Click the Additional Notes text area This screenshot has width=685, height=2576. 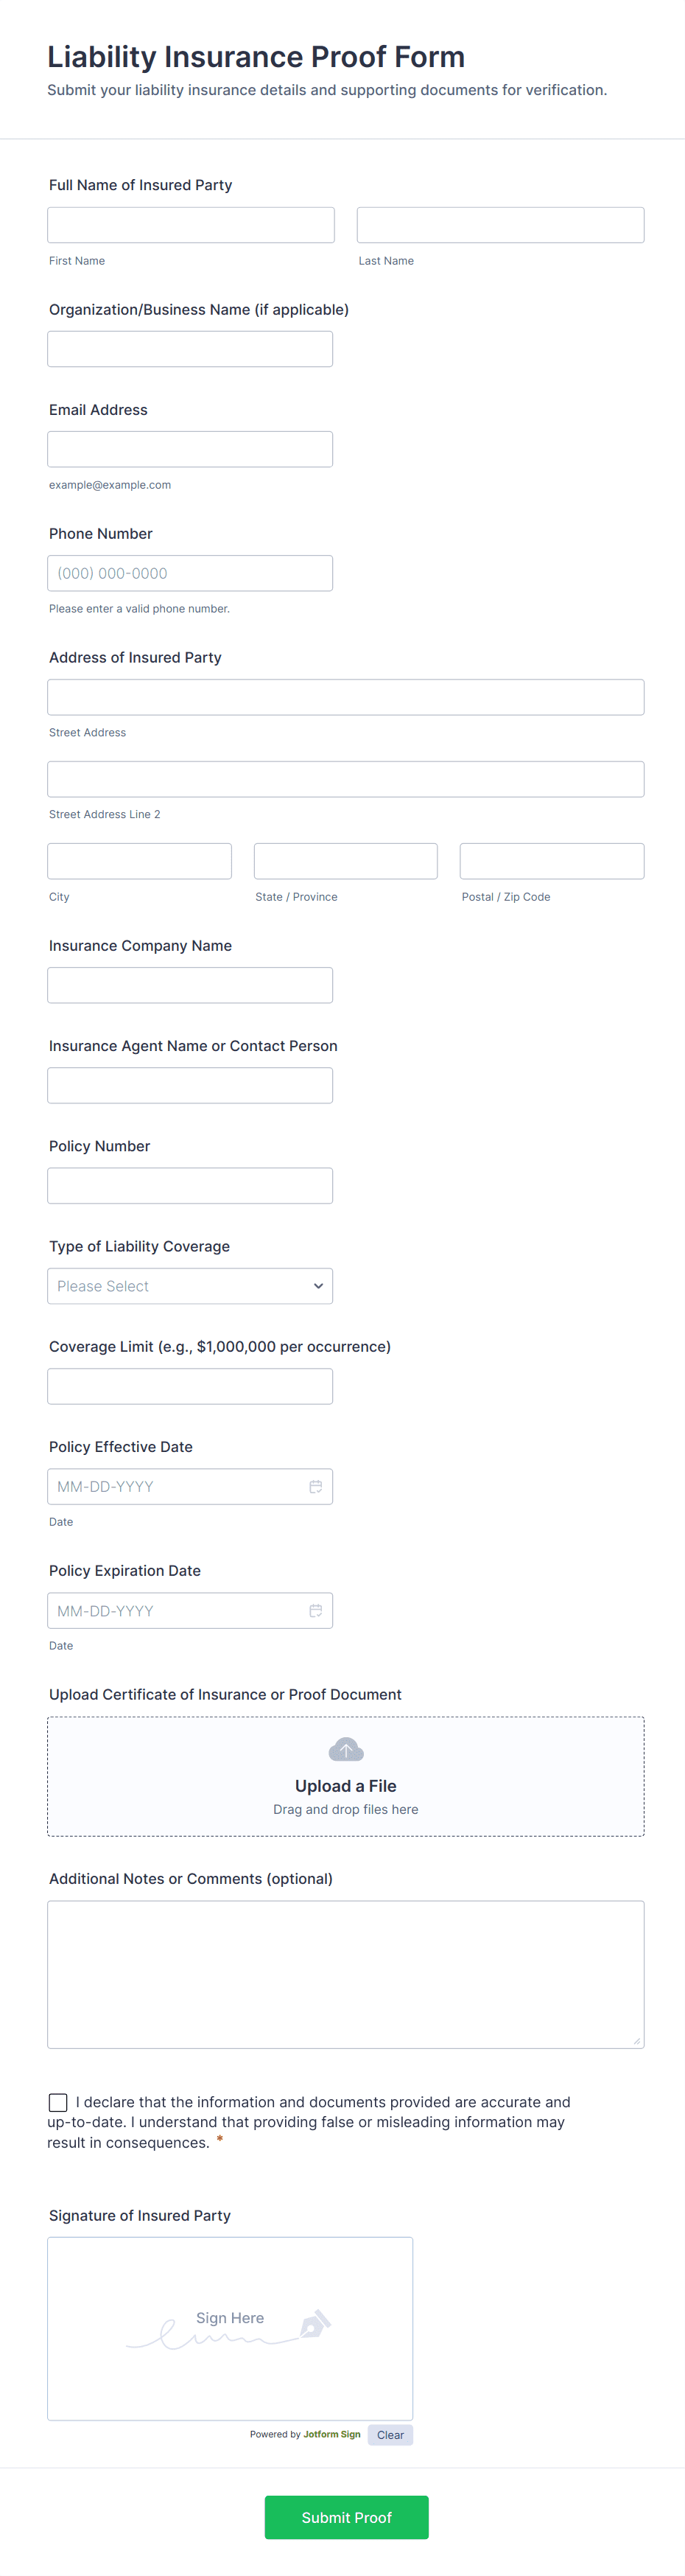click(346, 1974)
